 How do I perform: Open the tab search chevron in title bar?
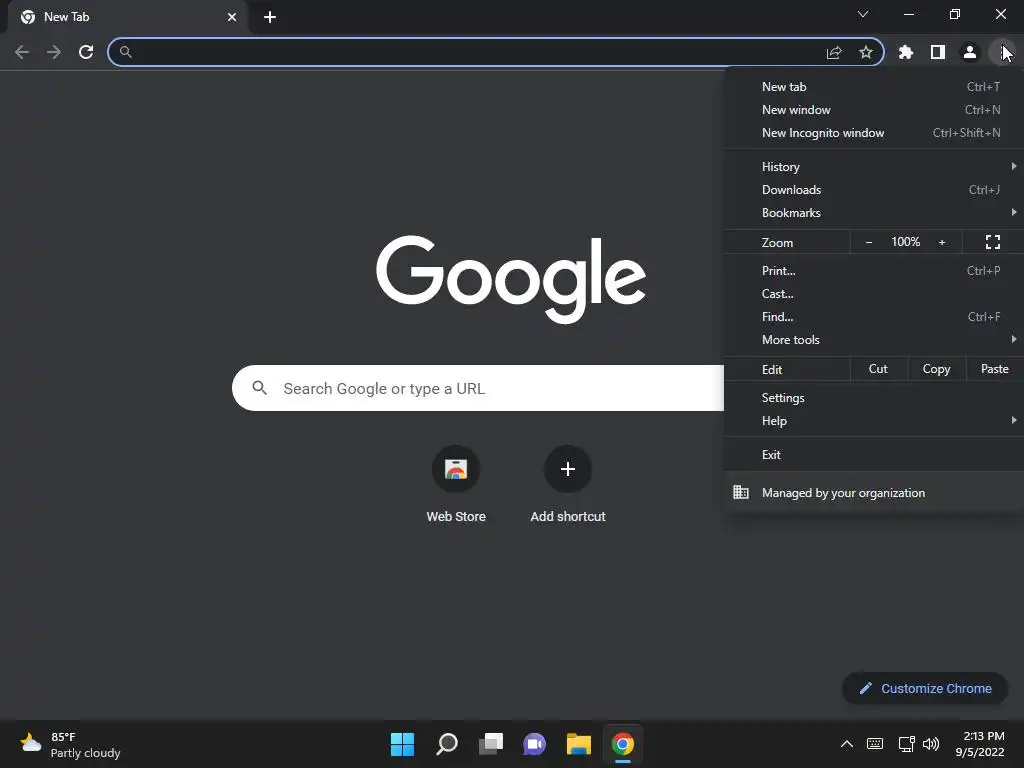tap(863, 14)
